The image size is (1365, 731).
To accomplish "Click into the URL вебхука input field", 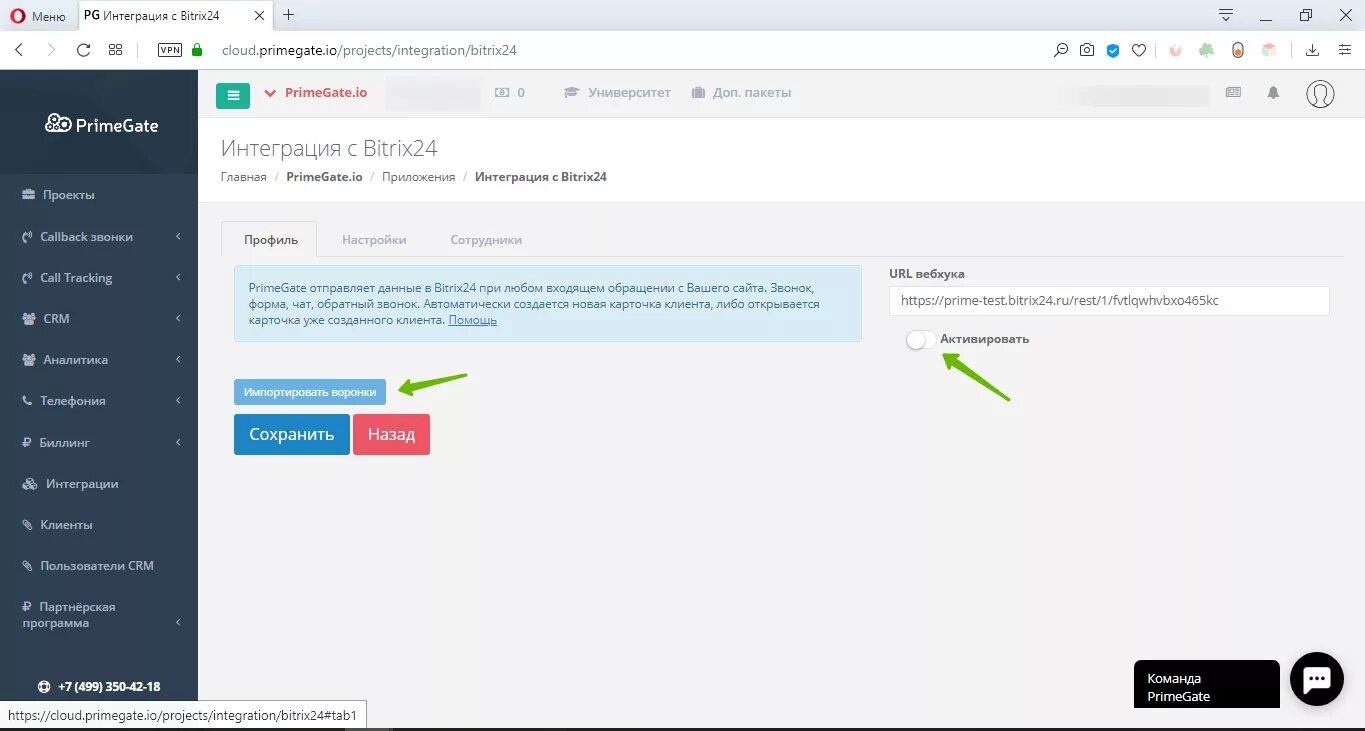I will coord(1109,301).
